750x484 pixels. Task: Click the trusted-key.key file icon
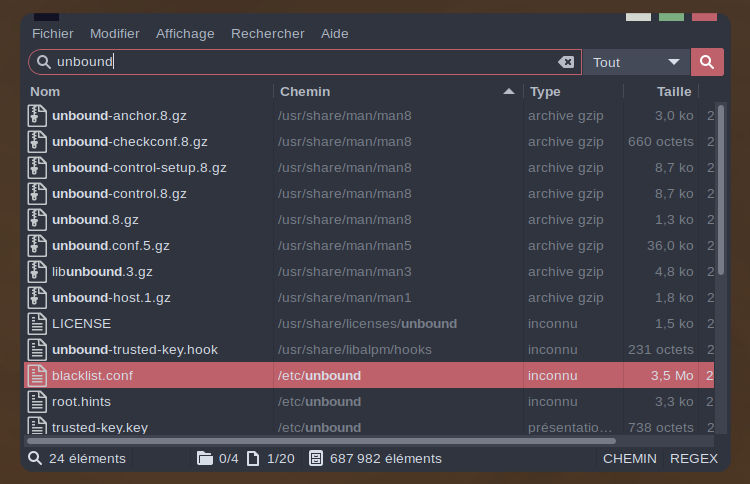point(37,426)
